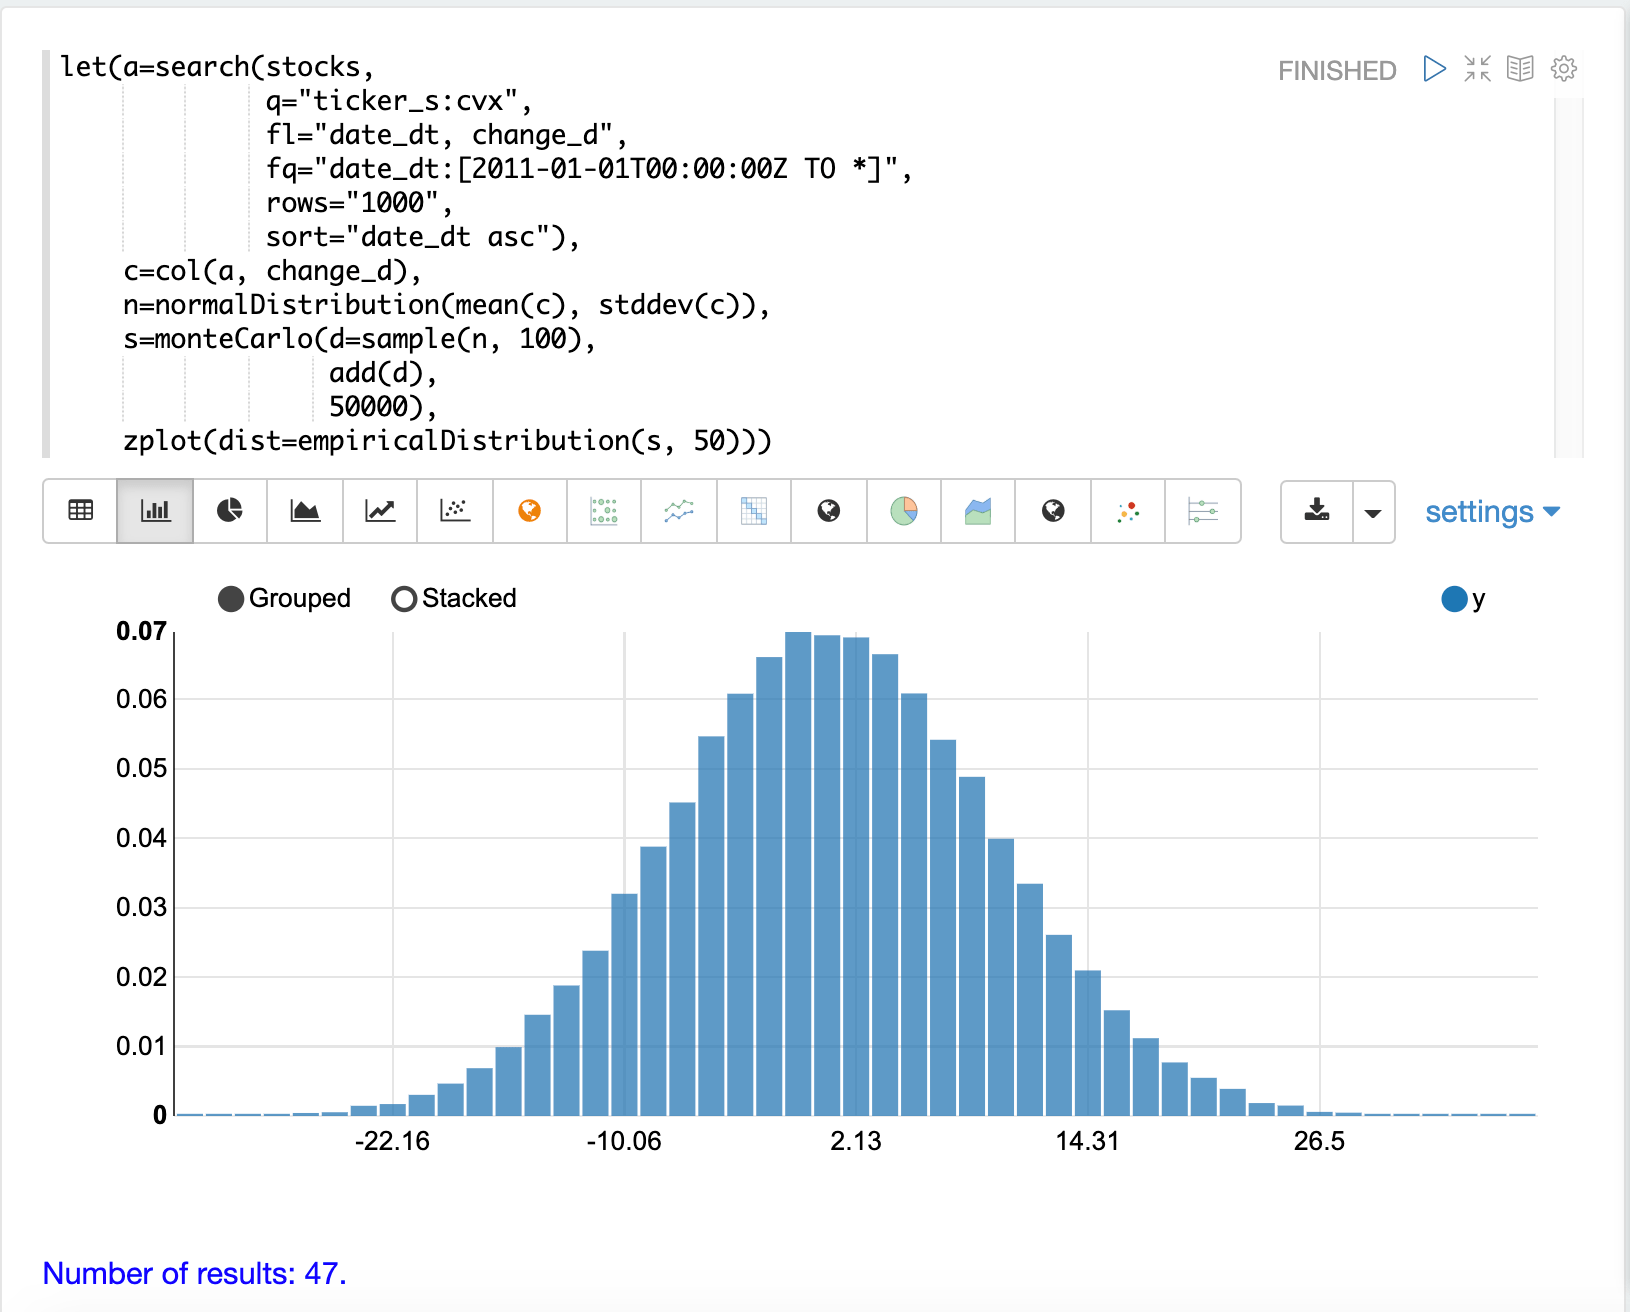Viewport: 1630px width, 1312px height.
Task: Run the paragraph with the play icon
Action: (1434, 69)
